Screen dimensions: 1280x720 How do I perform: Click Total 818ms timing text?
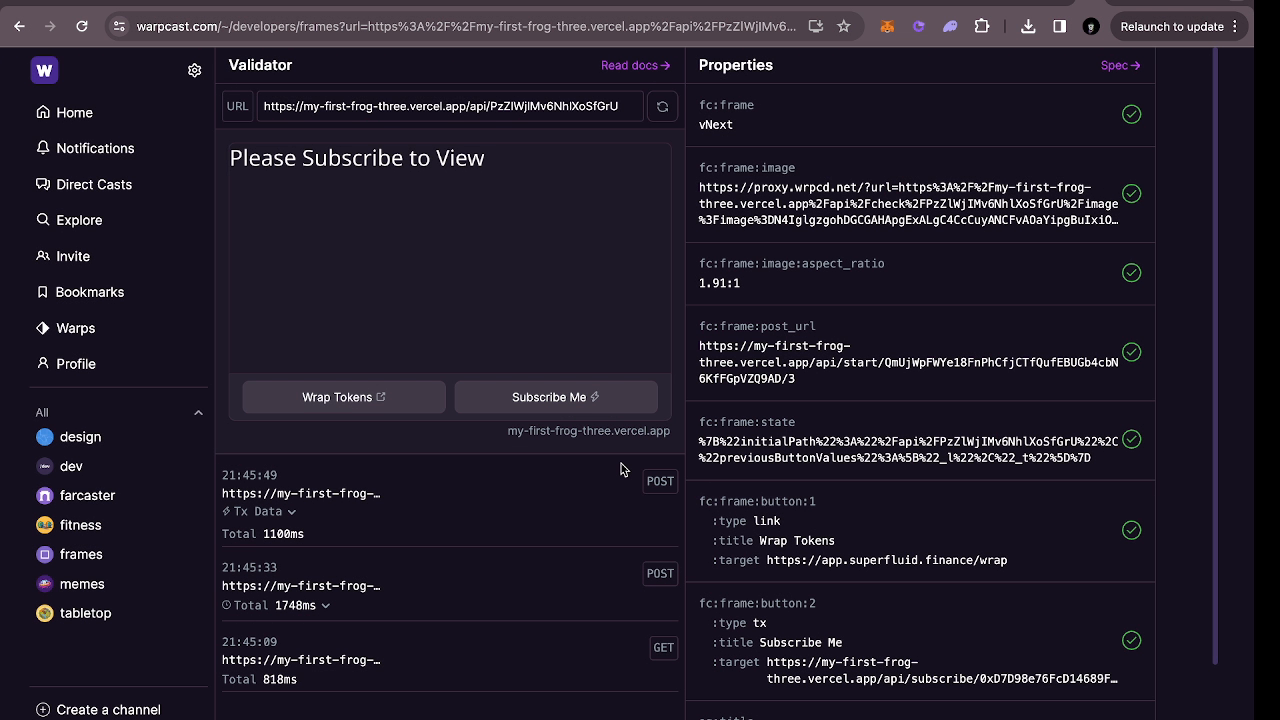[x=259, y=680]
